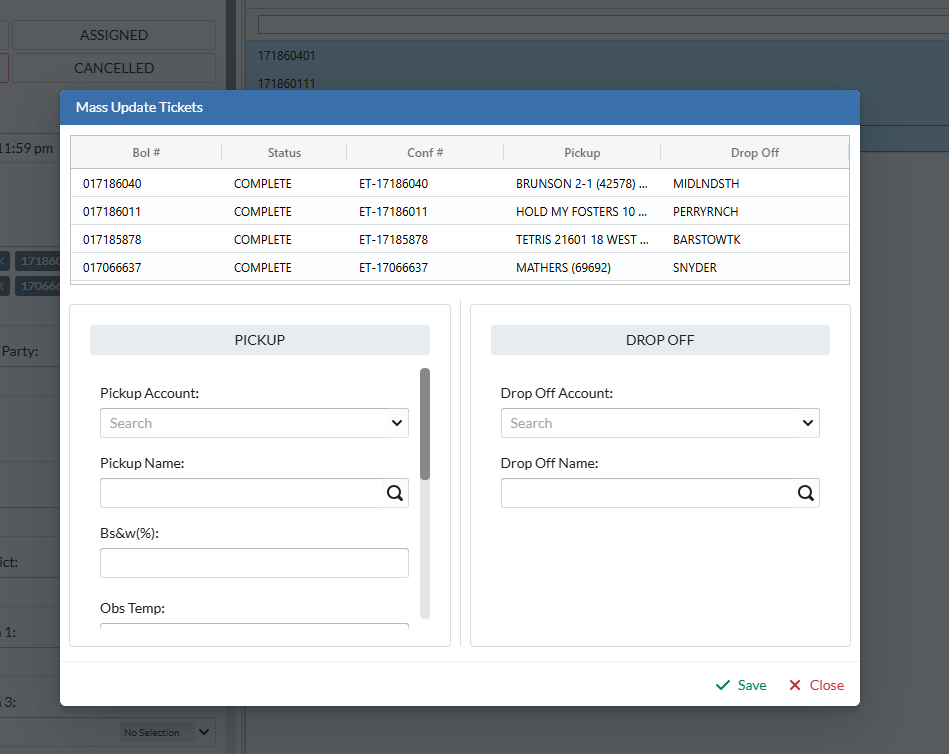This screenshot has width=949, height=754.
Task: Click the Pickup panel vertical scrollbar
Action: pyautogui.click(x=425, y=424)
